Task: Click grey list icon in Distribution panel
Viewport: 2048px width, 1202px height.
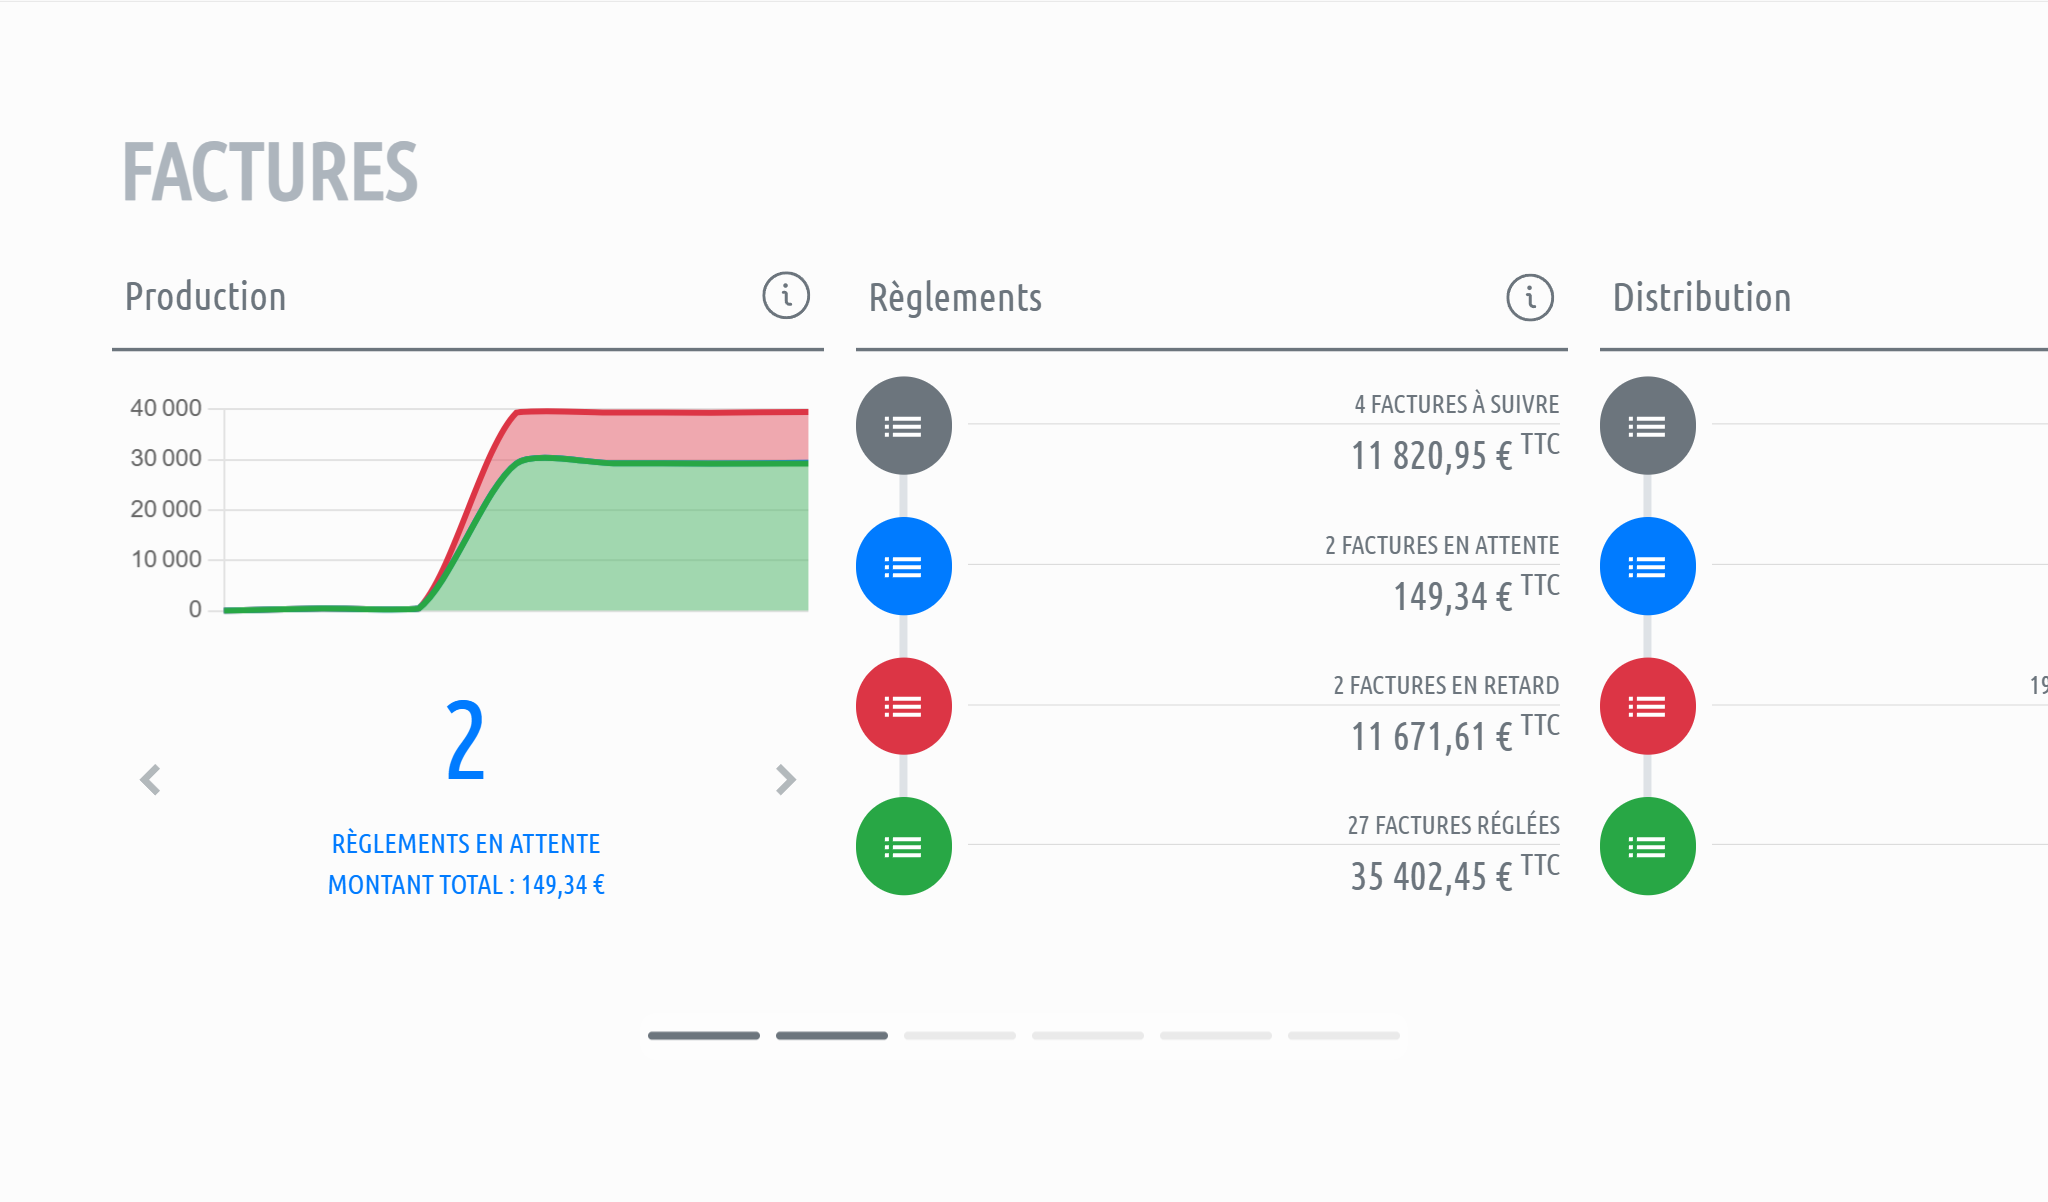Action: tap(1647, 426)
